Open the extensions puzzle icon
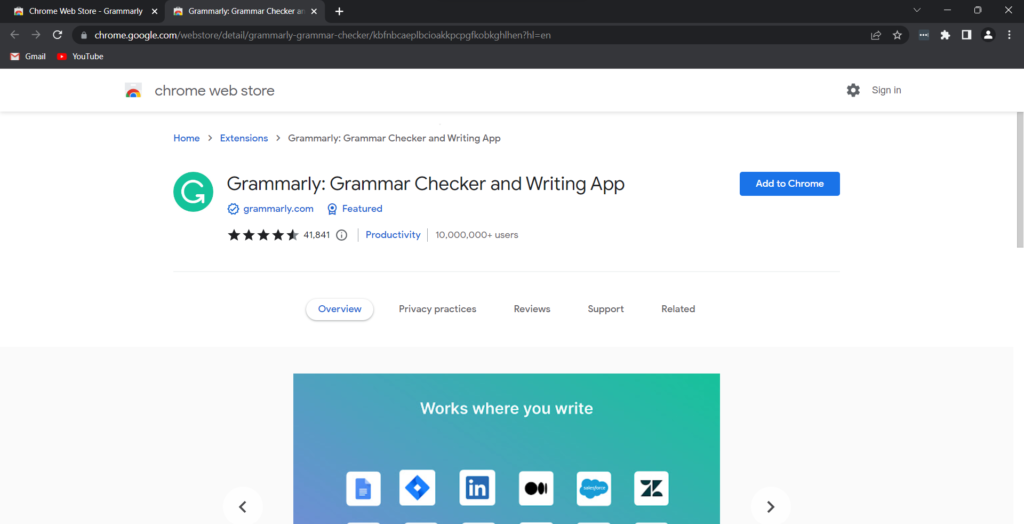This screenshot has height=524, width=1024. 945,35
